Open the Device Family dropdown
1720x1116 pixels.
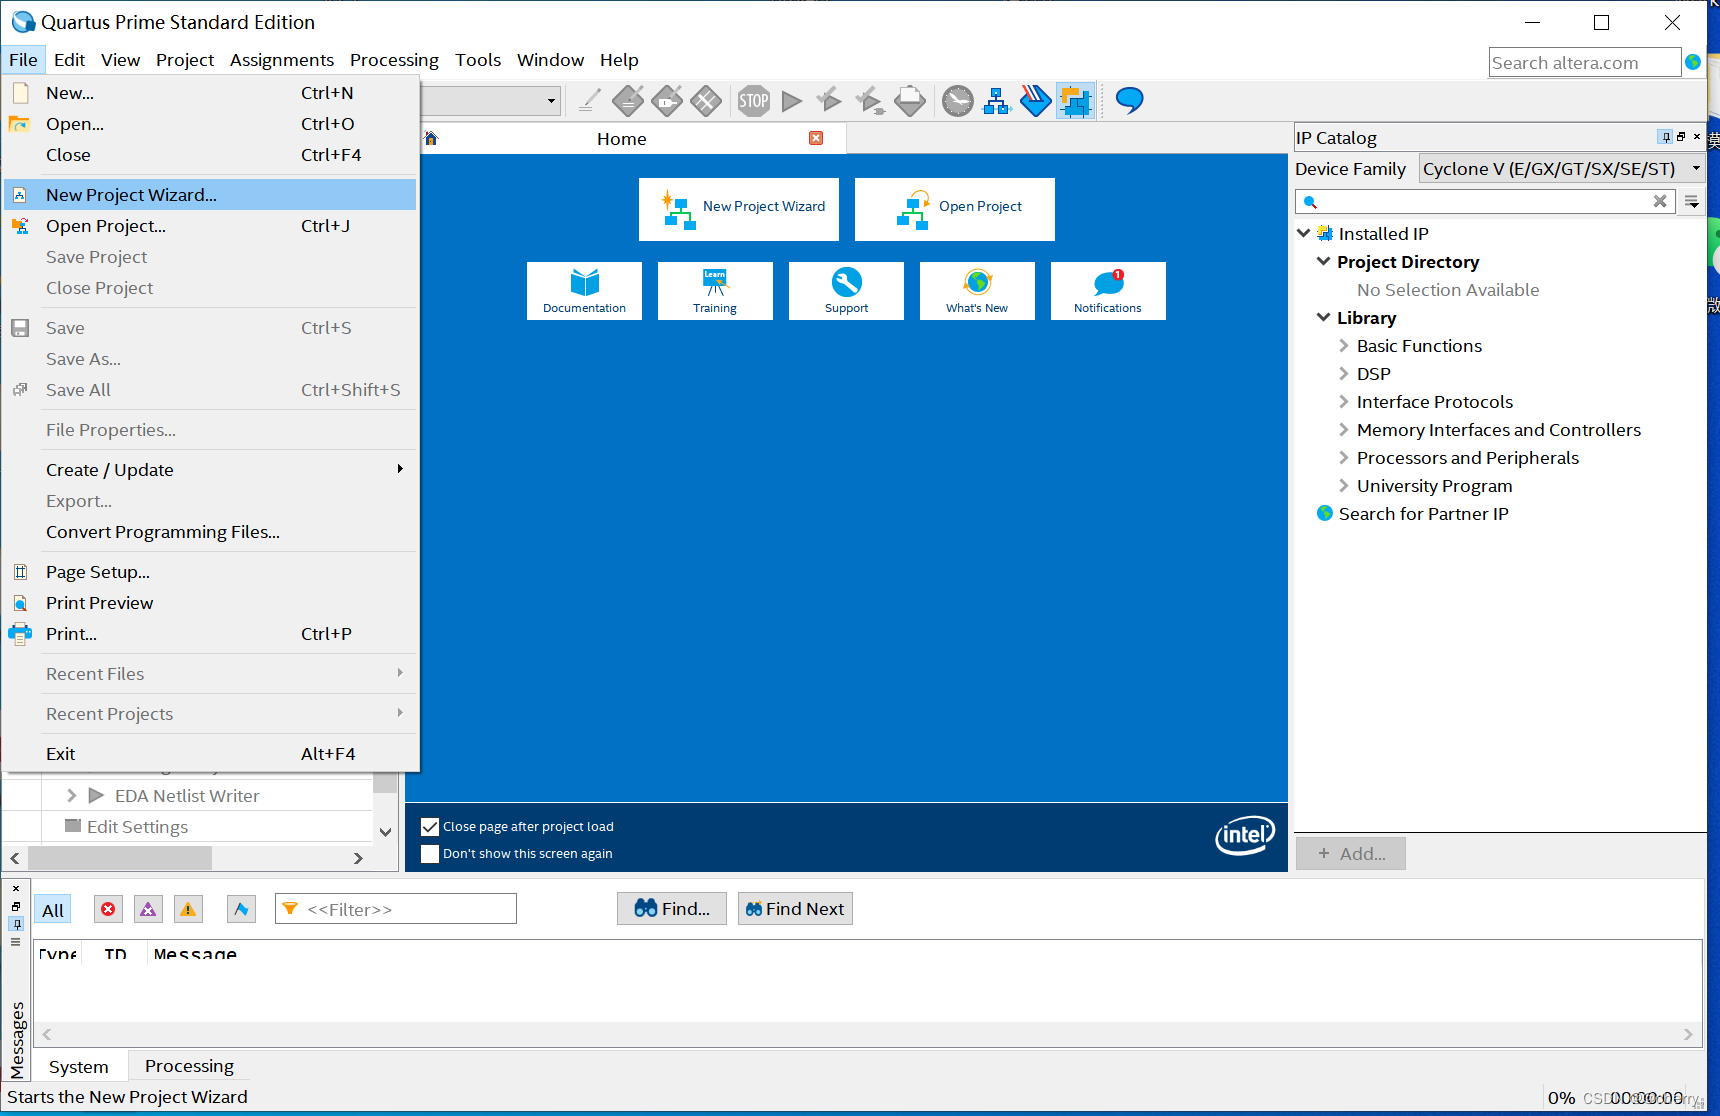[x=1561, y=168]
